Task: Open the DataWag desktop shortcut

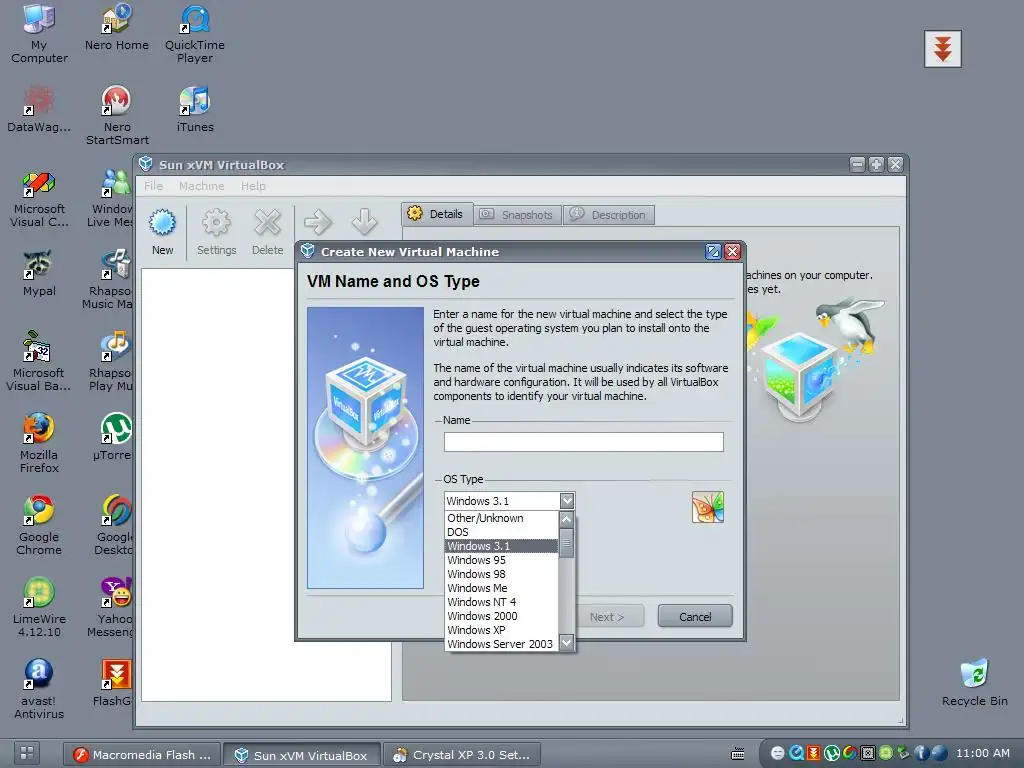Action: pos(39,109)
